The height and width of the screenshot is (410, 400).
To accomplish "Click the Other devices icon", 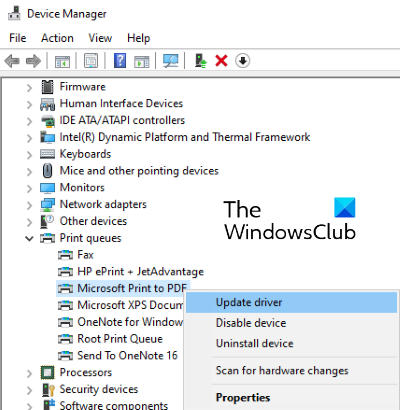I will [x=47, y=221].
